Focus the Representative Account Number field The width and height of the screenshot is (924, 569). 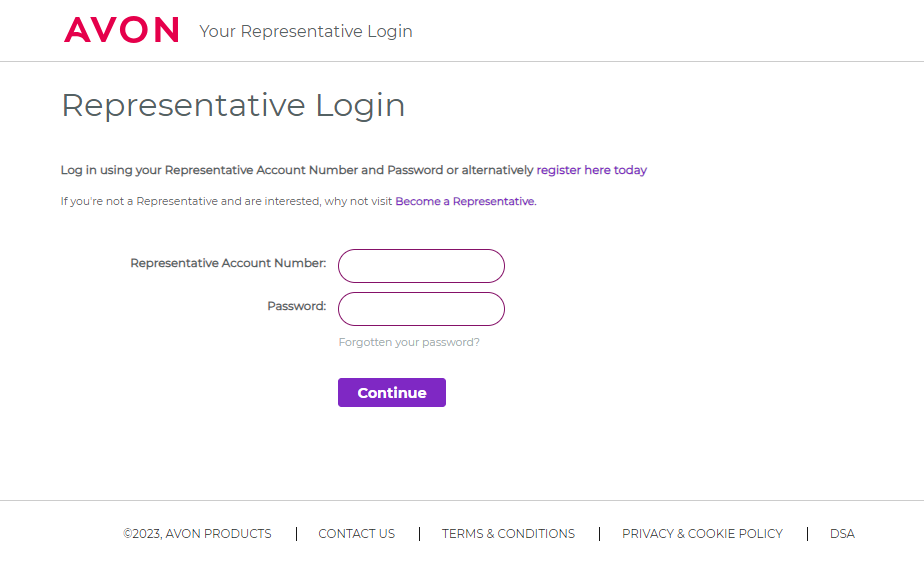click(421, 266)
